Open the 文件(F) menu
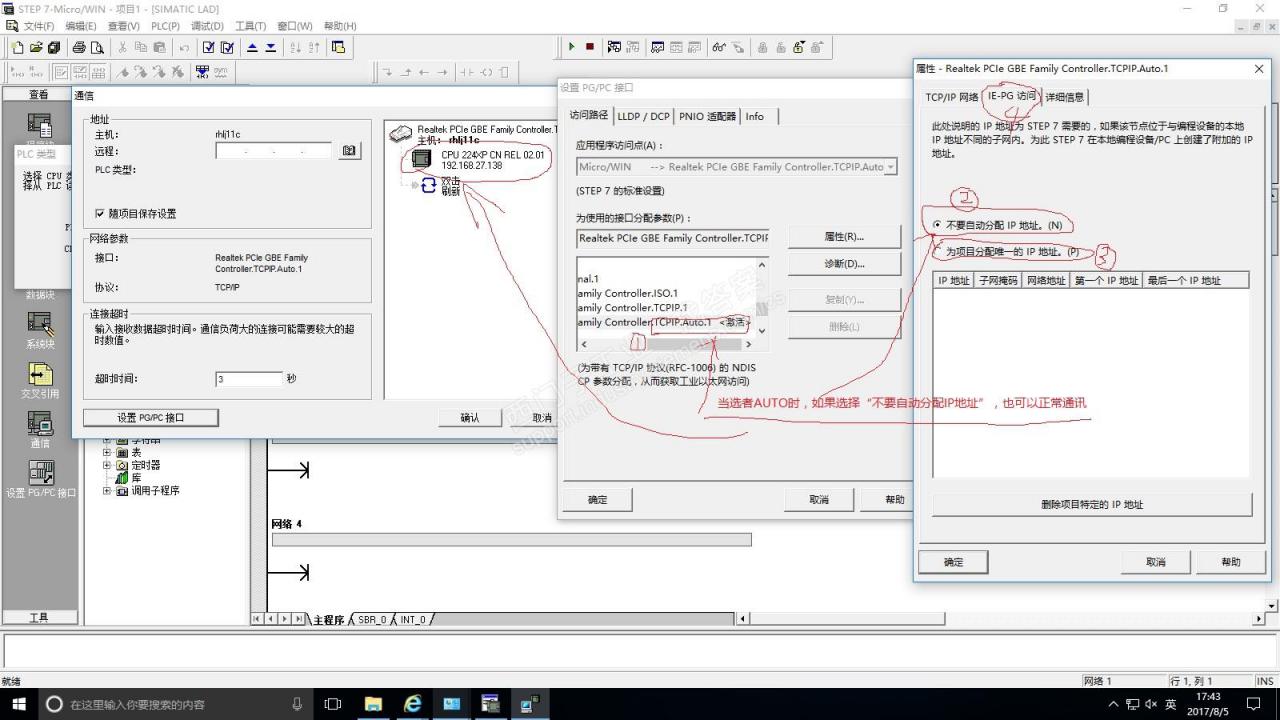Viewport: 1280px width, 720px height. 39,26
